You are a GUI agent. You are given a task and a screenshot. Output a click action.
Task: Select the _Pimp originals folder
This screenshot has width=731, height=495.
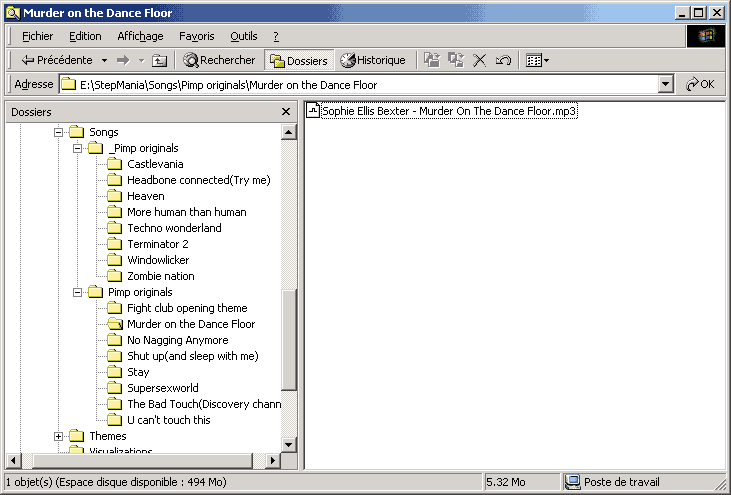tap(143, 148)
